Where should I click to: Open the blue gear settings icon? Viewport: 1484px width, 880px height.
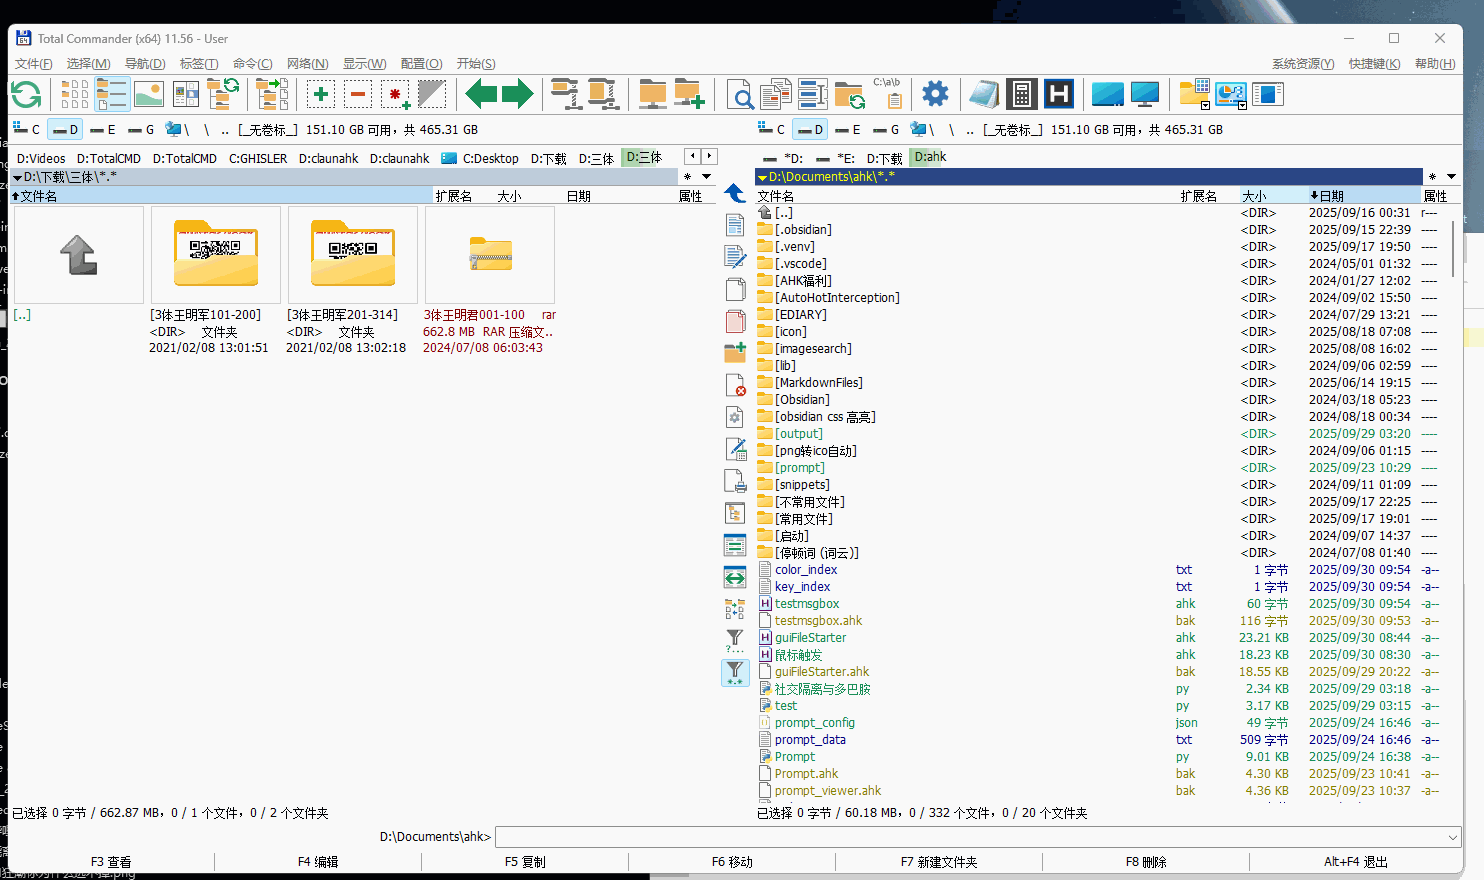[x=935, y=95]
